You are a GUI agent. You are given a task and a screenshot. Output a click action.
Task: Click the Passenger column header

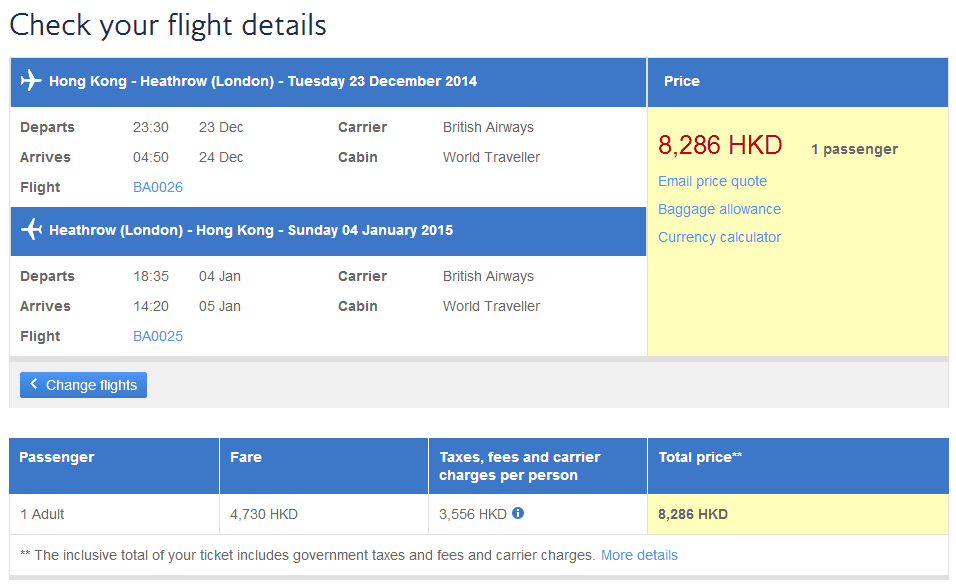click(x=57, y=457)
